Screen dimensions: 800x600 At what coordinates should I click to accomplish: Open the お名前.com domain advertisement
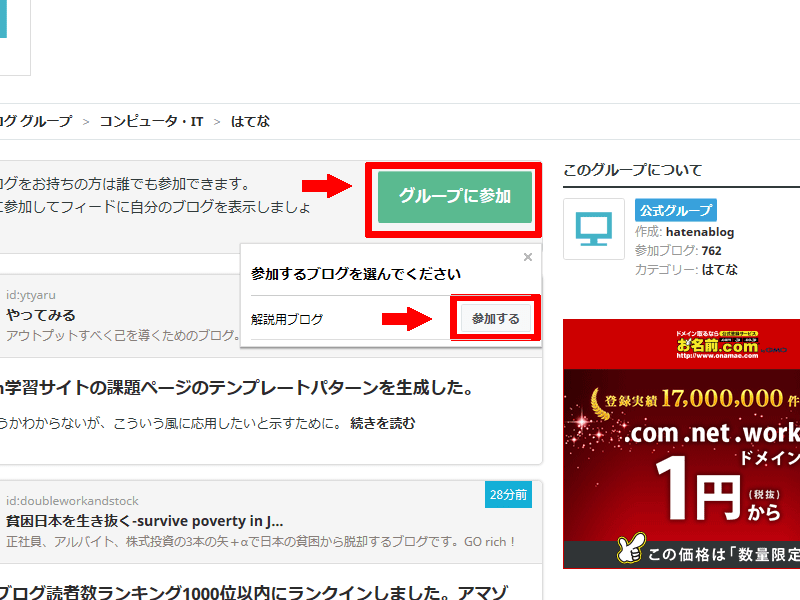[x=682, y=444]
